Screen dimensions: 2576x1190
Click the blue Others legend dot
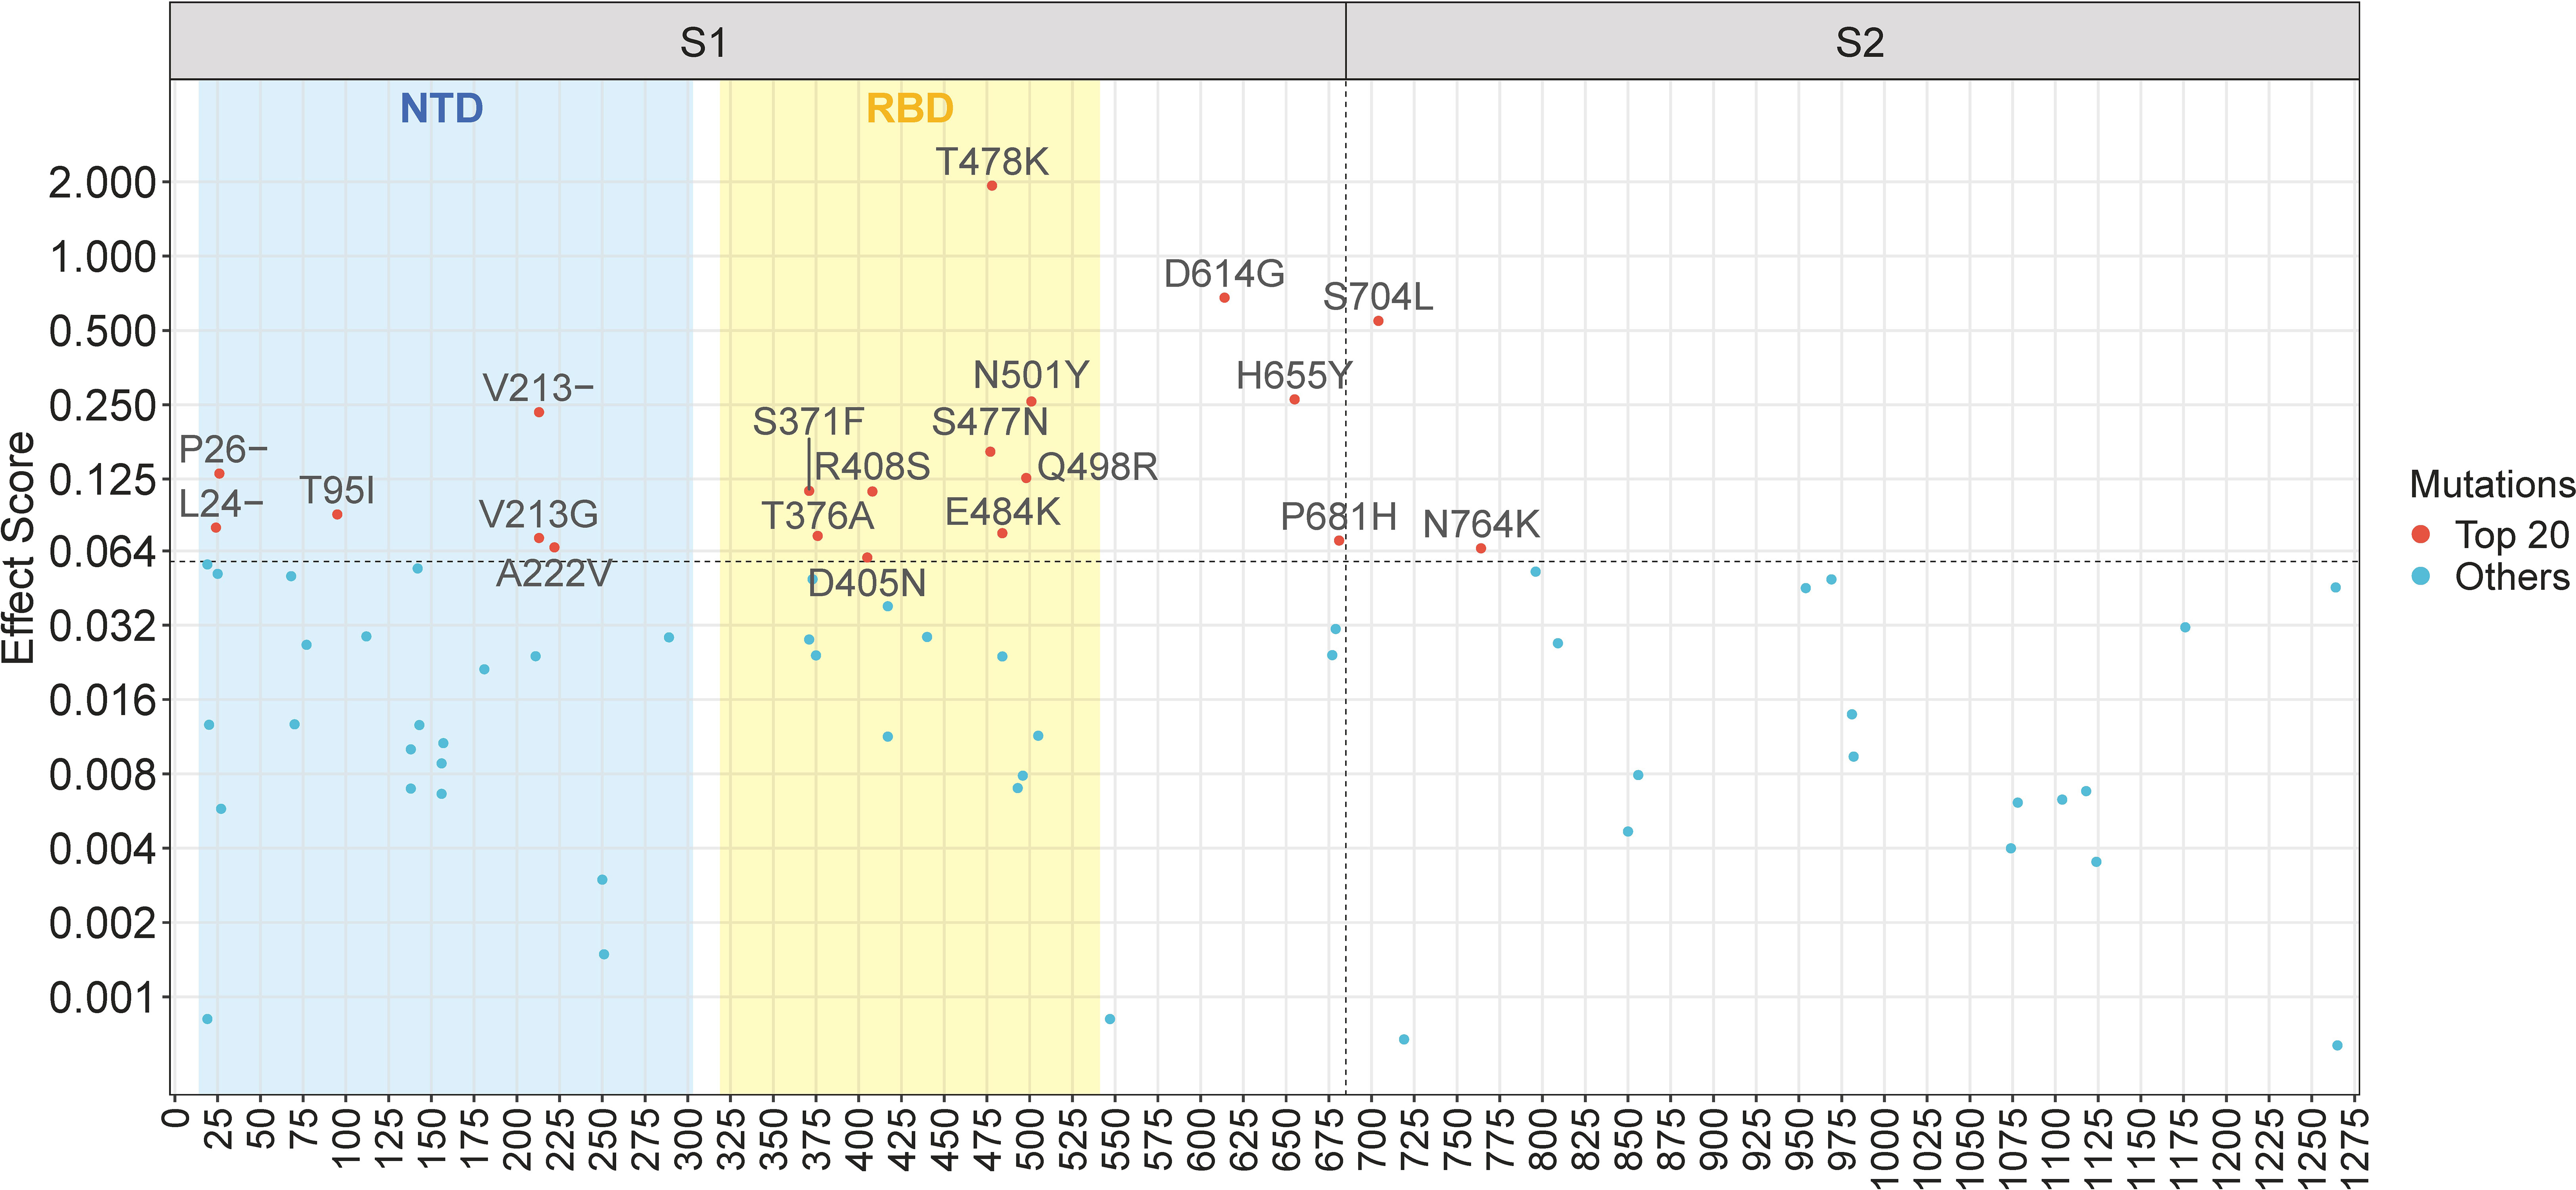2421,576
